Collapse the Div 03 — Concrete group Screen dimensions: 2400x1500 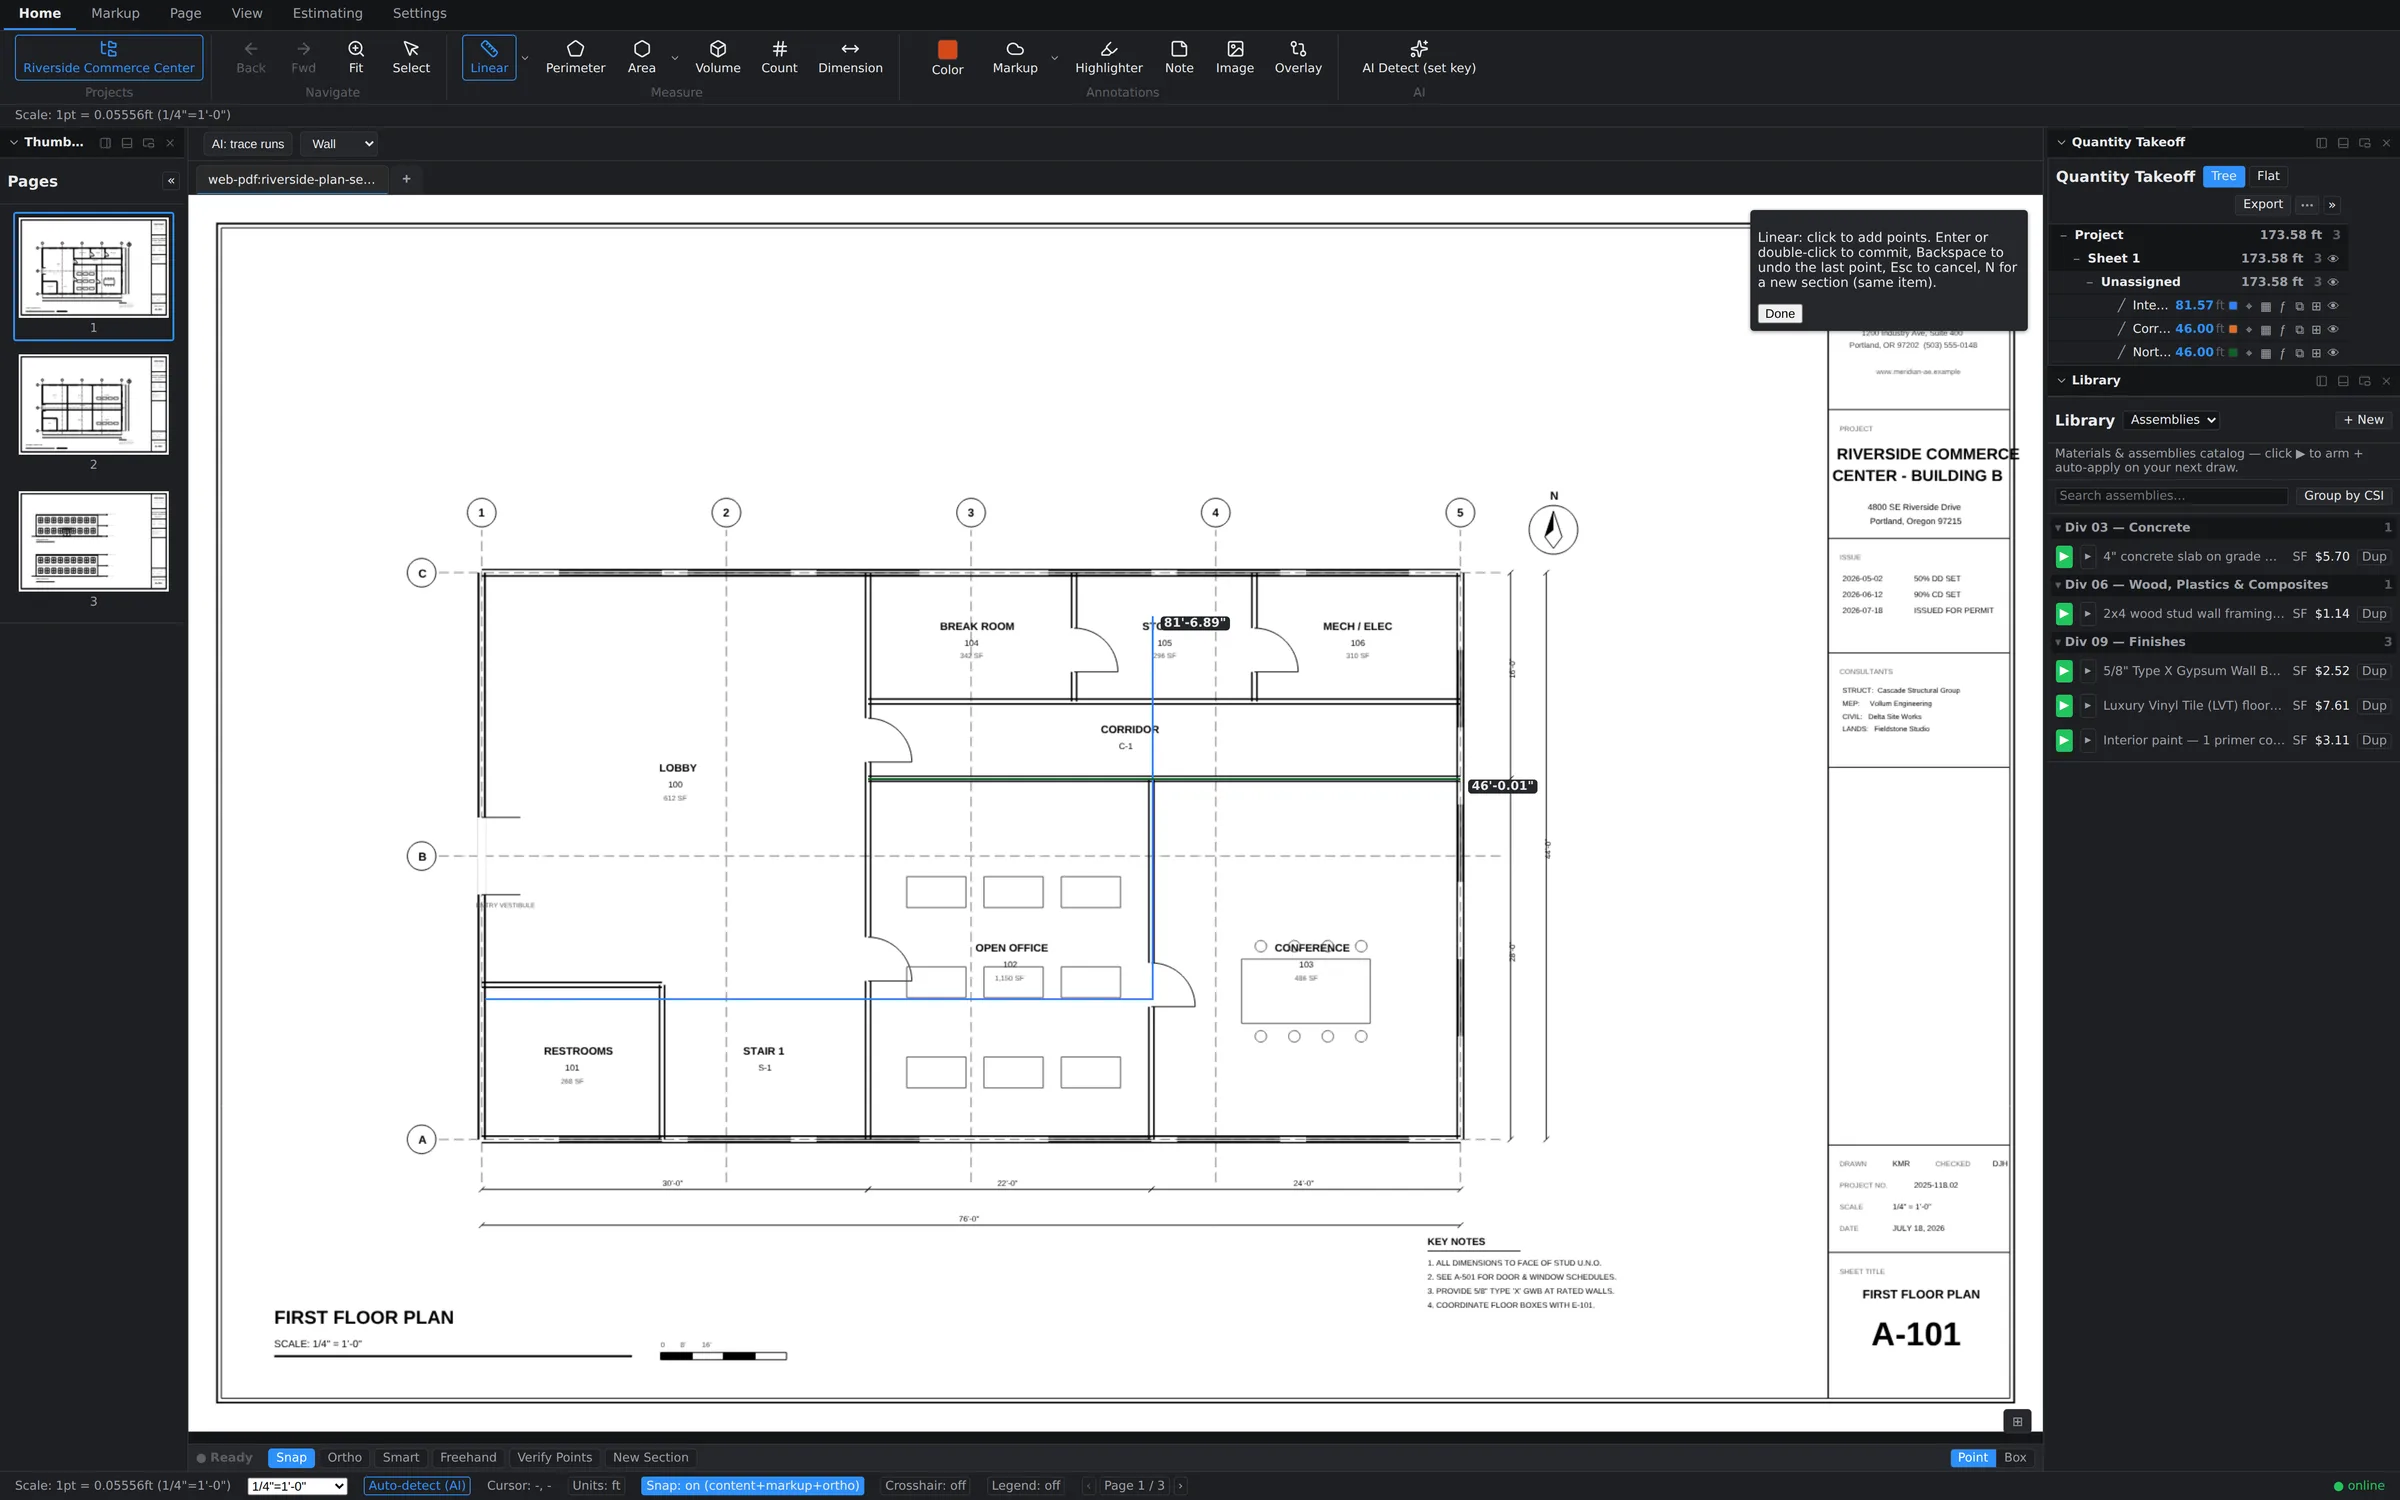coord(2058,528)
